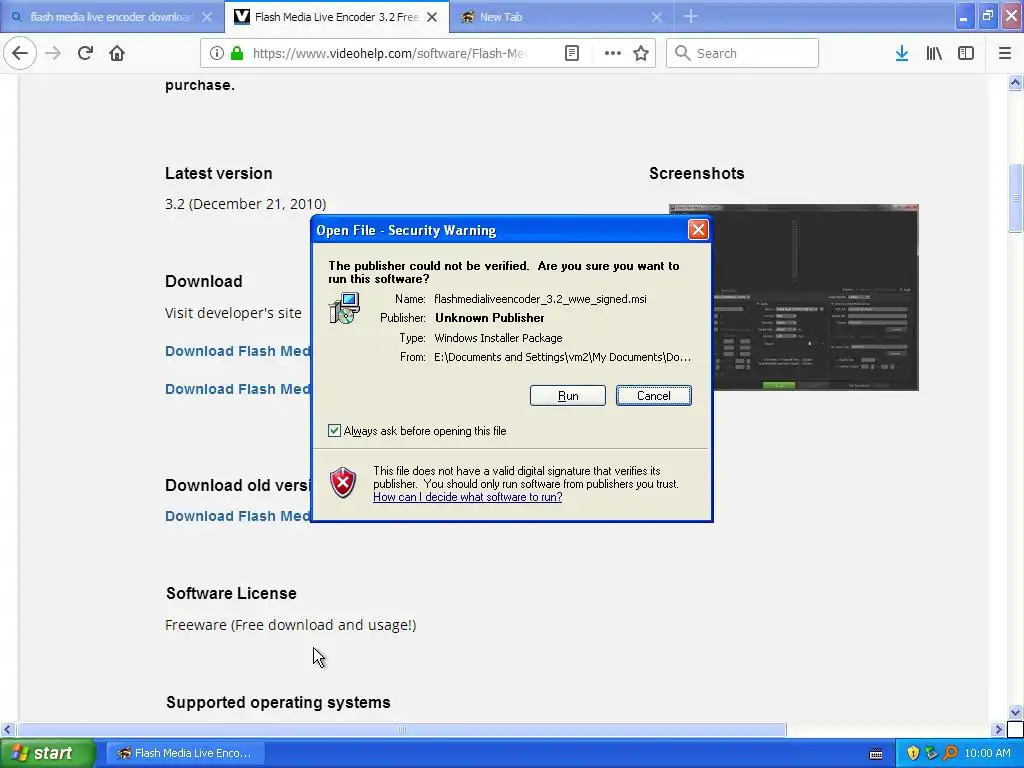Open 'How can I decide what software to run?' link
This screenshot has height=768, width=1024.
click(468, 497)
